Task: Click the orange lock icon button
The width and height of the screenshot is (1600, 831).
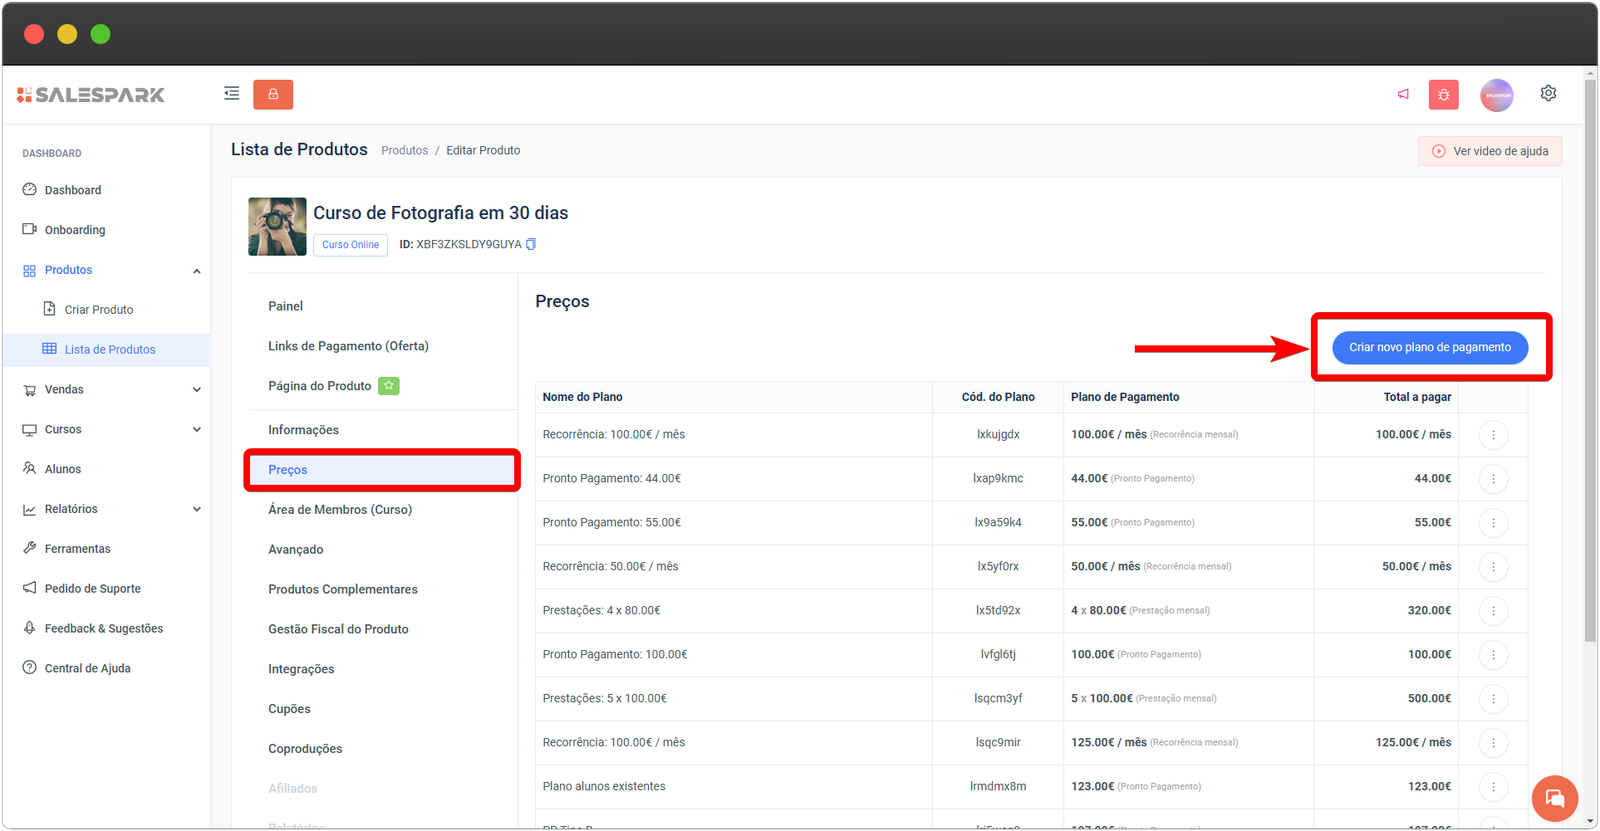Action: coord(273,94)
